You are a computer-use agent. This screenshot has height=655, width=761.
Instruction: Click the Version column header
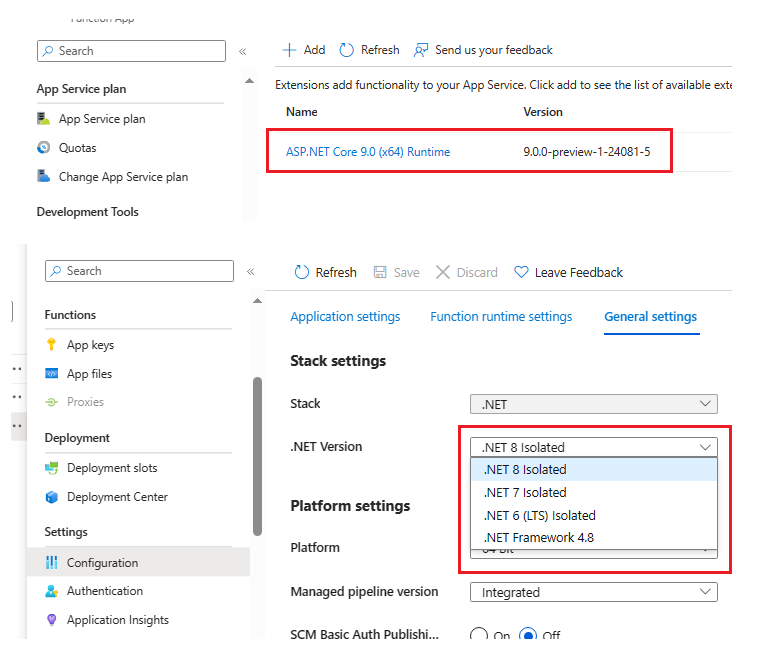click(x=543, y=112)
